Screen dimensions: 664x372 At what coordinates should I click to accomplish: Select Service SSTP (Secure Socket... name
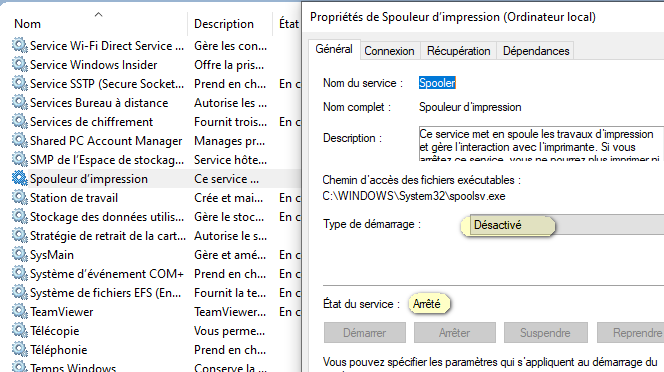click(107, 83)
